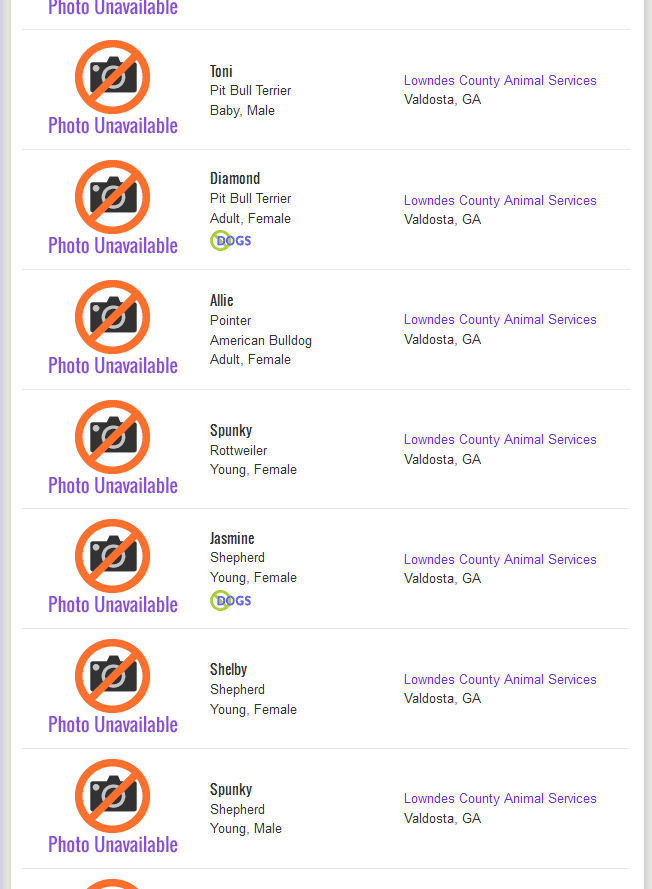Open the pet listing named Jasmine

pyautogui.click(x=232, y=538)
